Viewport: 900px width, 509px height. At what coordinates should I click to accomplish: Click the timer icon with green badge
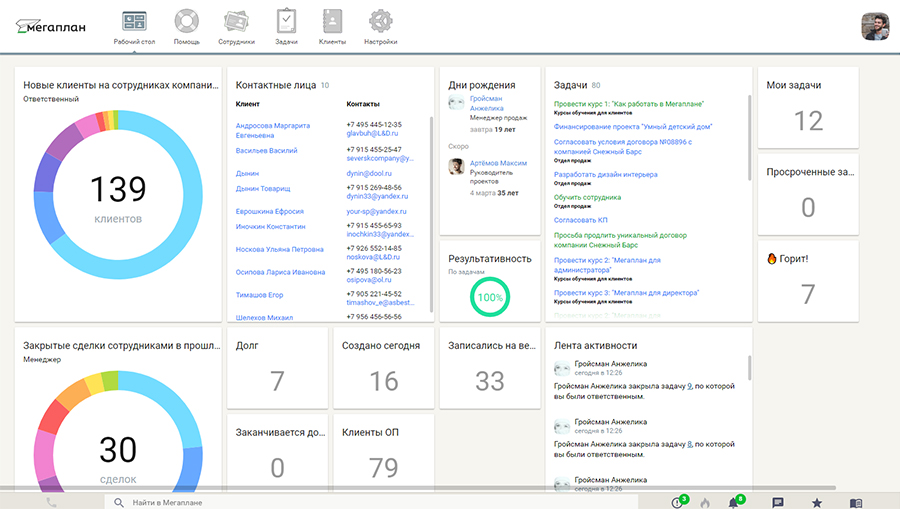(x=678, y=502)
